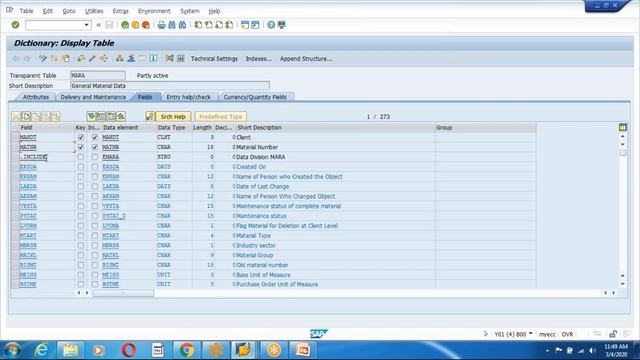
Task: Toggle Key checkbox for MANDT row
Action: 81,137
